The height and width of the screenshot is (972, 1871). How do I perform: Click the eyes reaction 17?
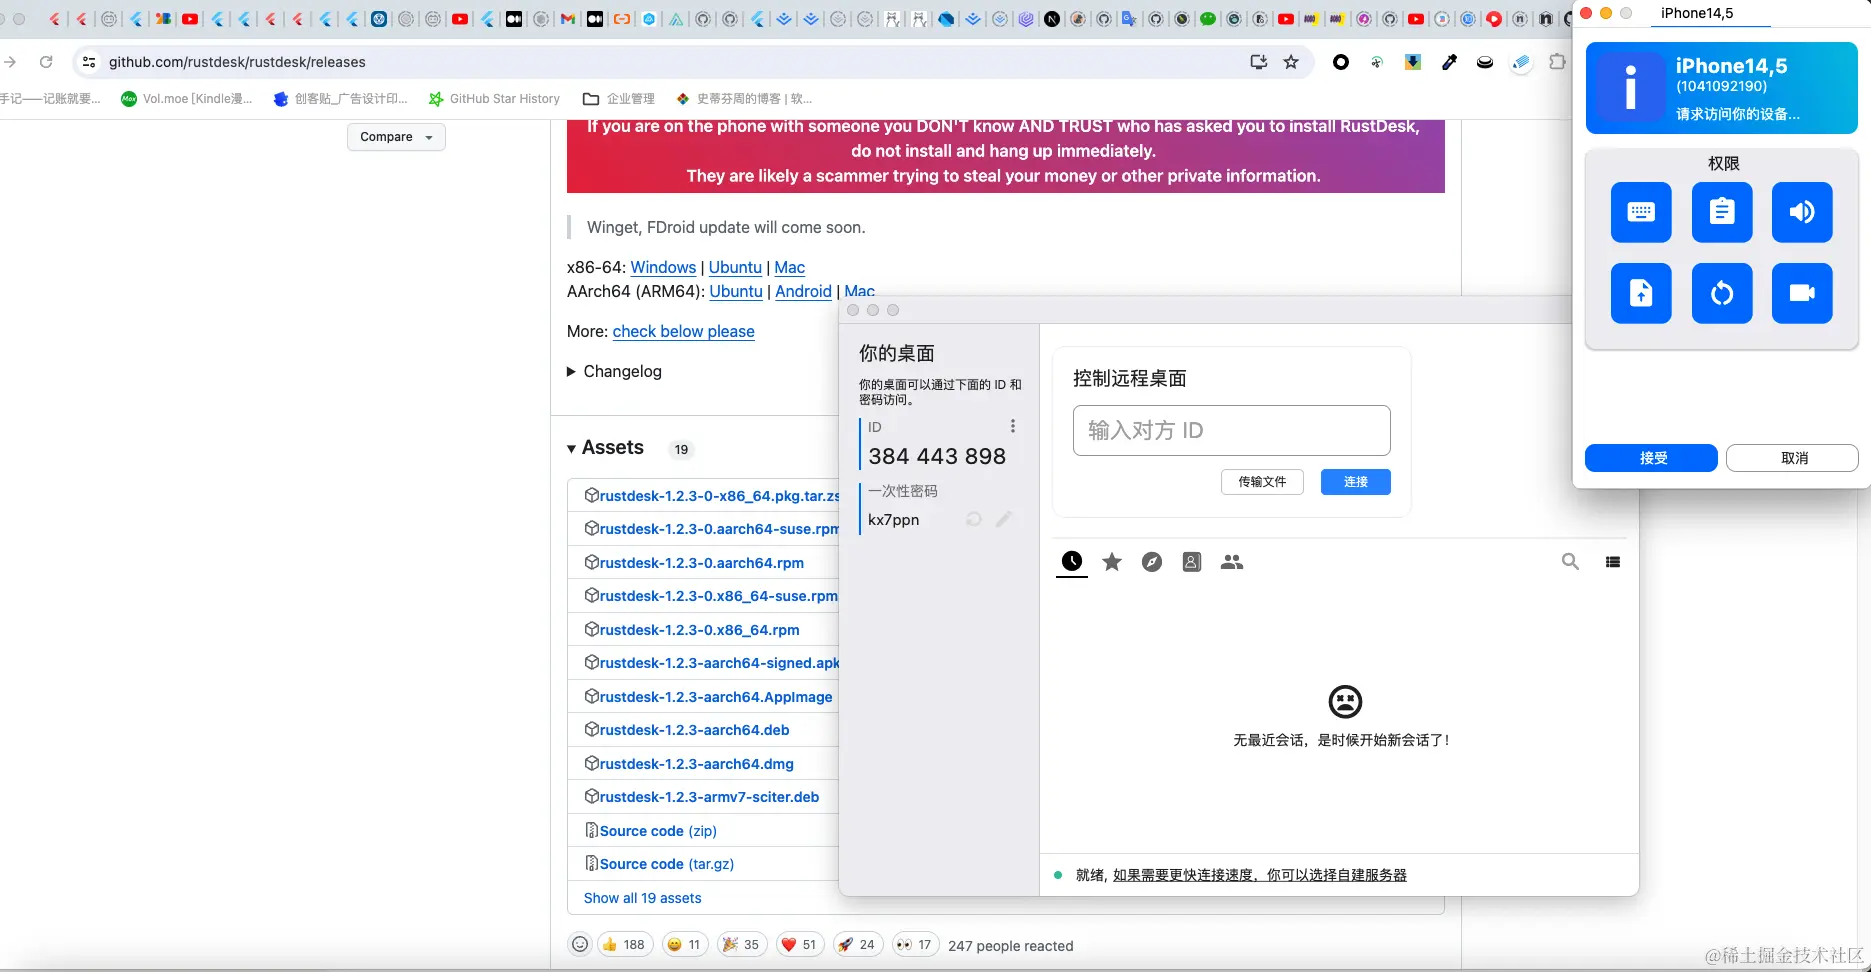click(915, 944)
